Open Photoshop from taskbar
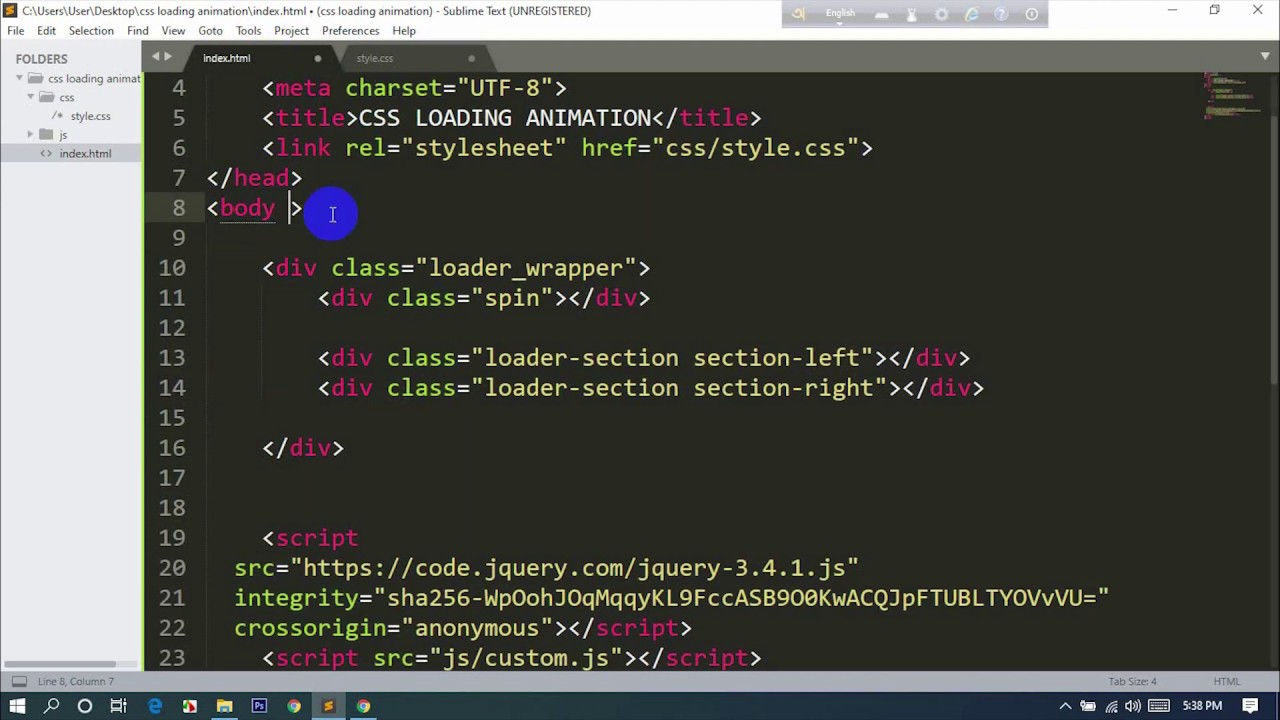Image resolution: width=1280 pixels, height=720 pixels. tap(259, 706)
